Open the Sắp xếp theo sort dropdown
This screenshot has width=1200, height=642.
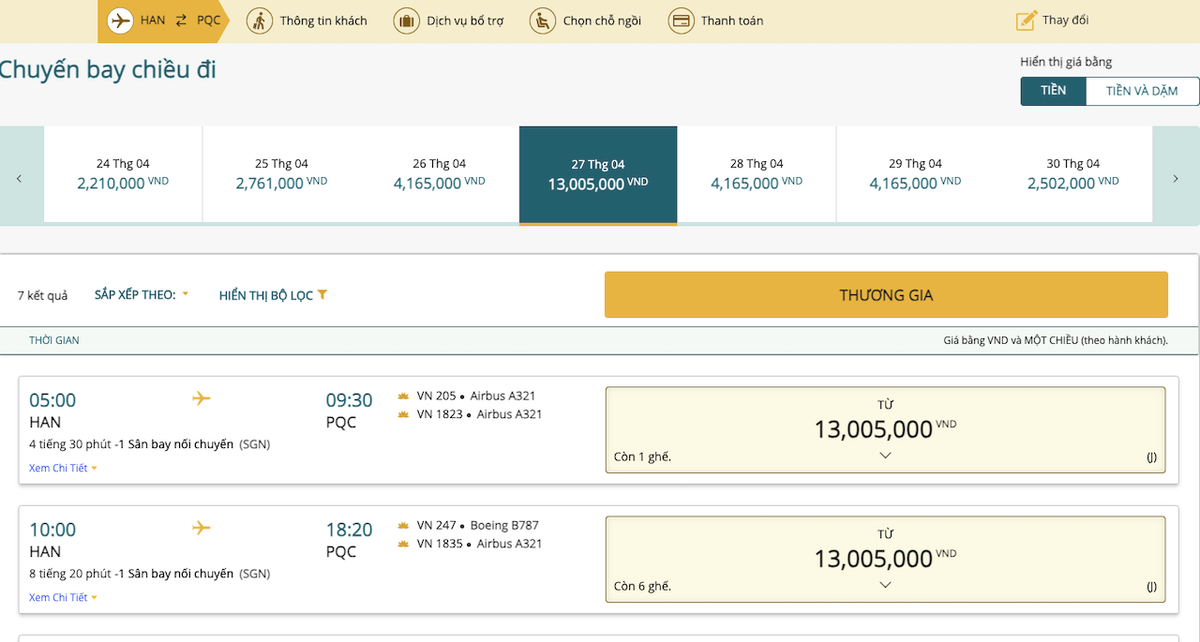[141, 295]
